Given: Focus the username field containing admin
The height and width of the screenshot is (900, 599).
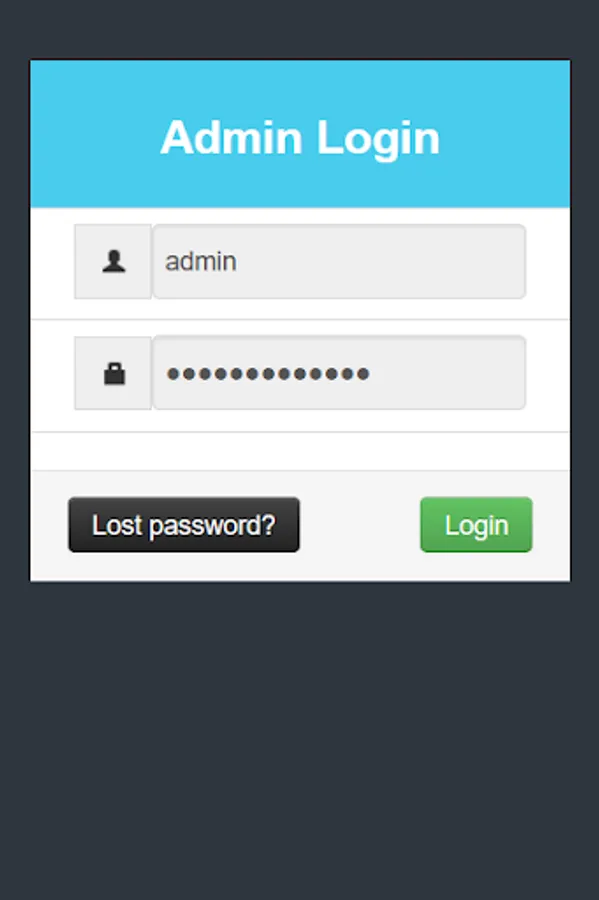Looking at the screenshot, I should tap(339, 262).
